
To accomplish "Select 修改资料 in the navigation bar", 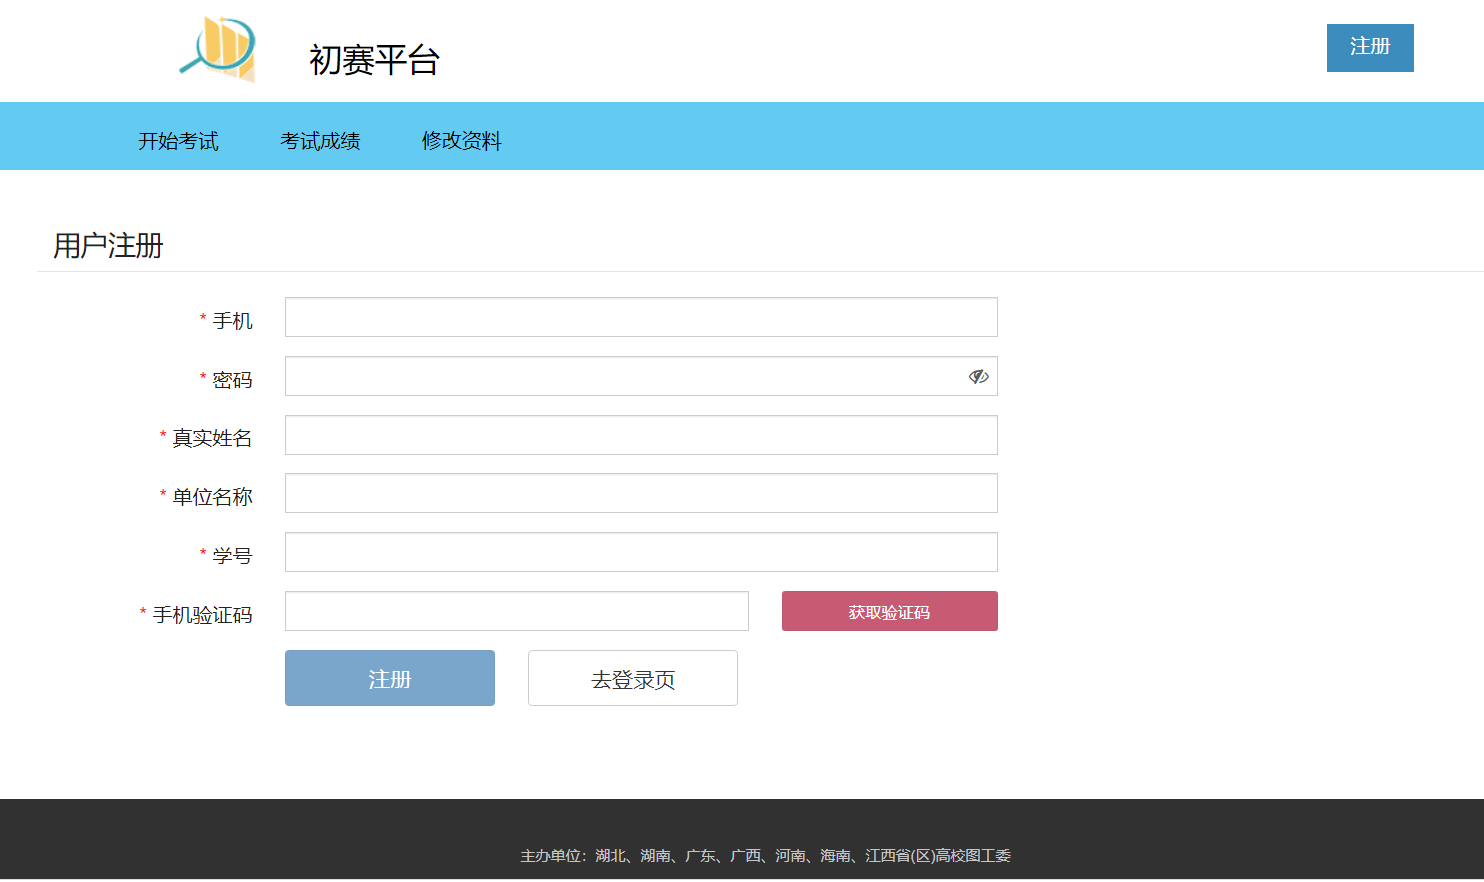I will 461,141.
